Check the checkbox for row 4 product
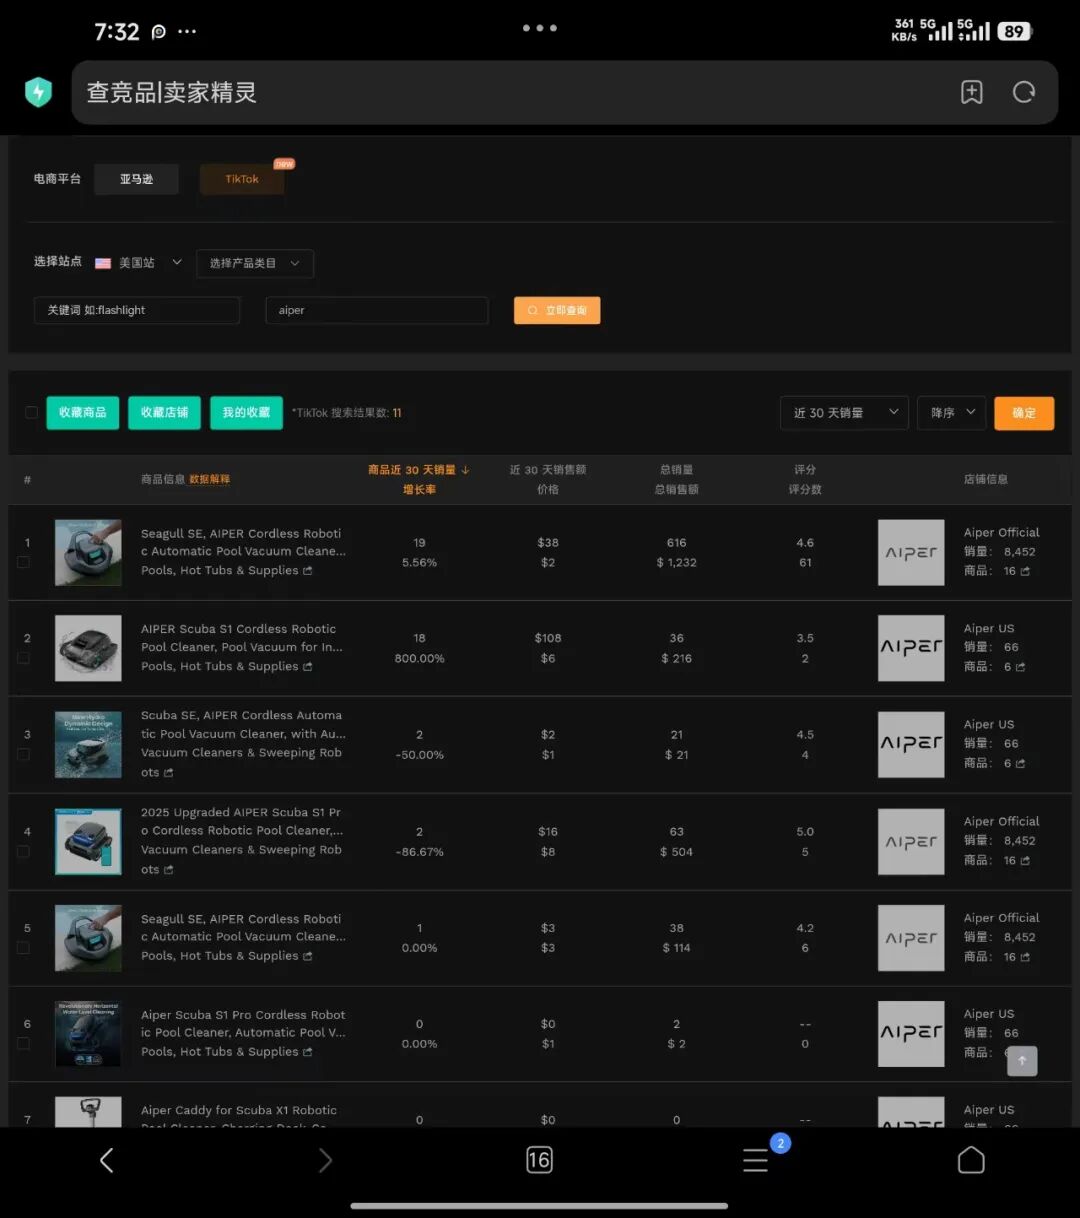The width and height of the screenshot is (1080, 1218). tap(23, 851)
